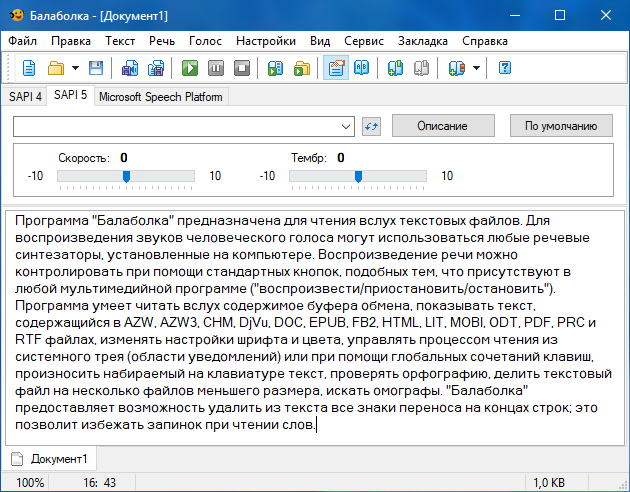Click the Скорость slider handle

pos(126,177)
